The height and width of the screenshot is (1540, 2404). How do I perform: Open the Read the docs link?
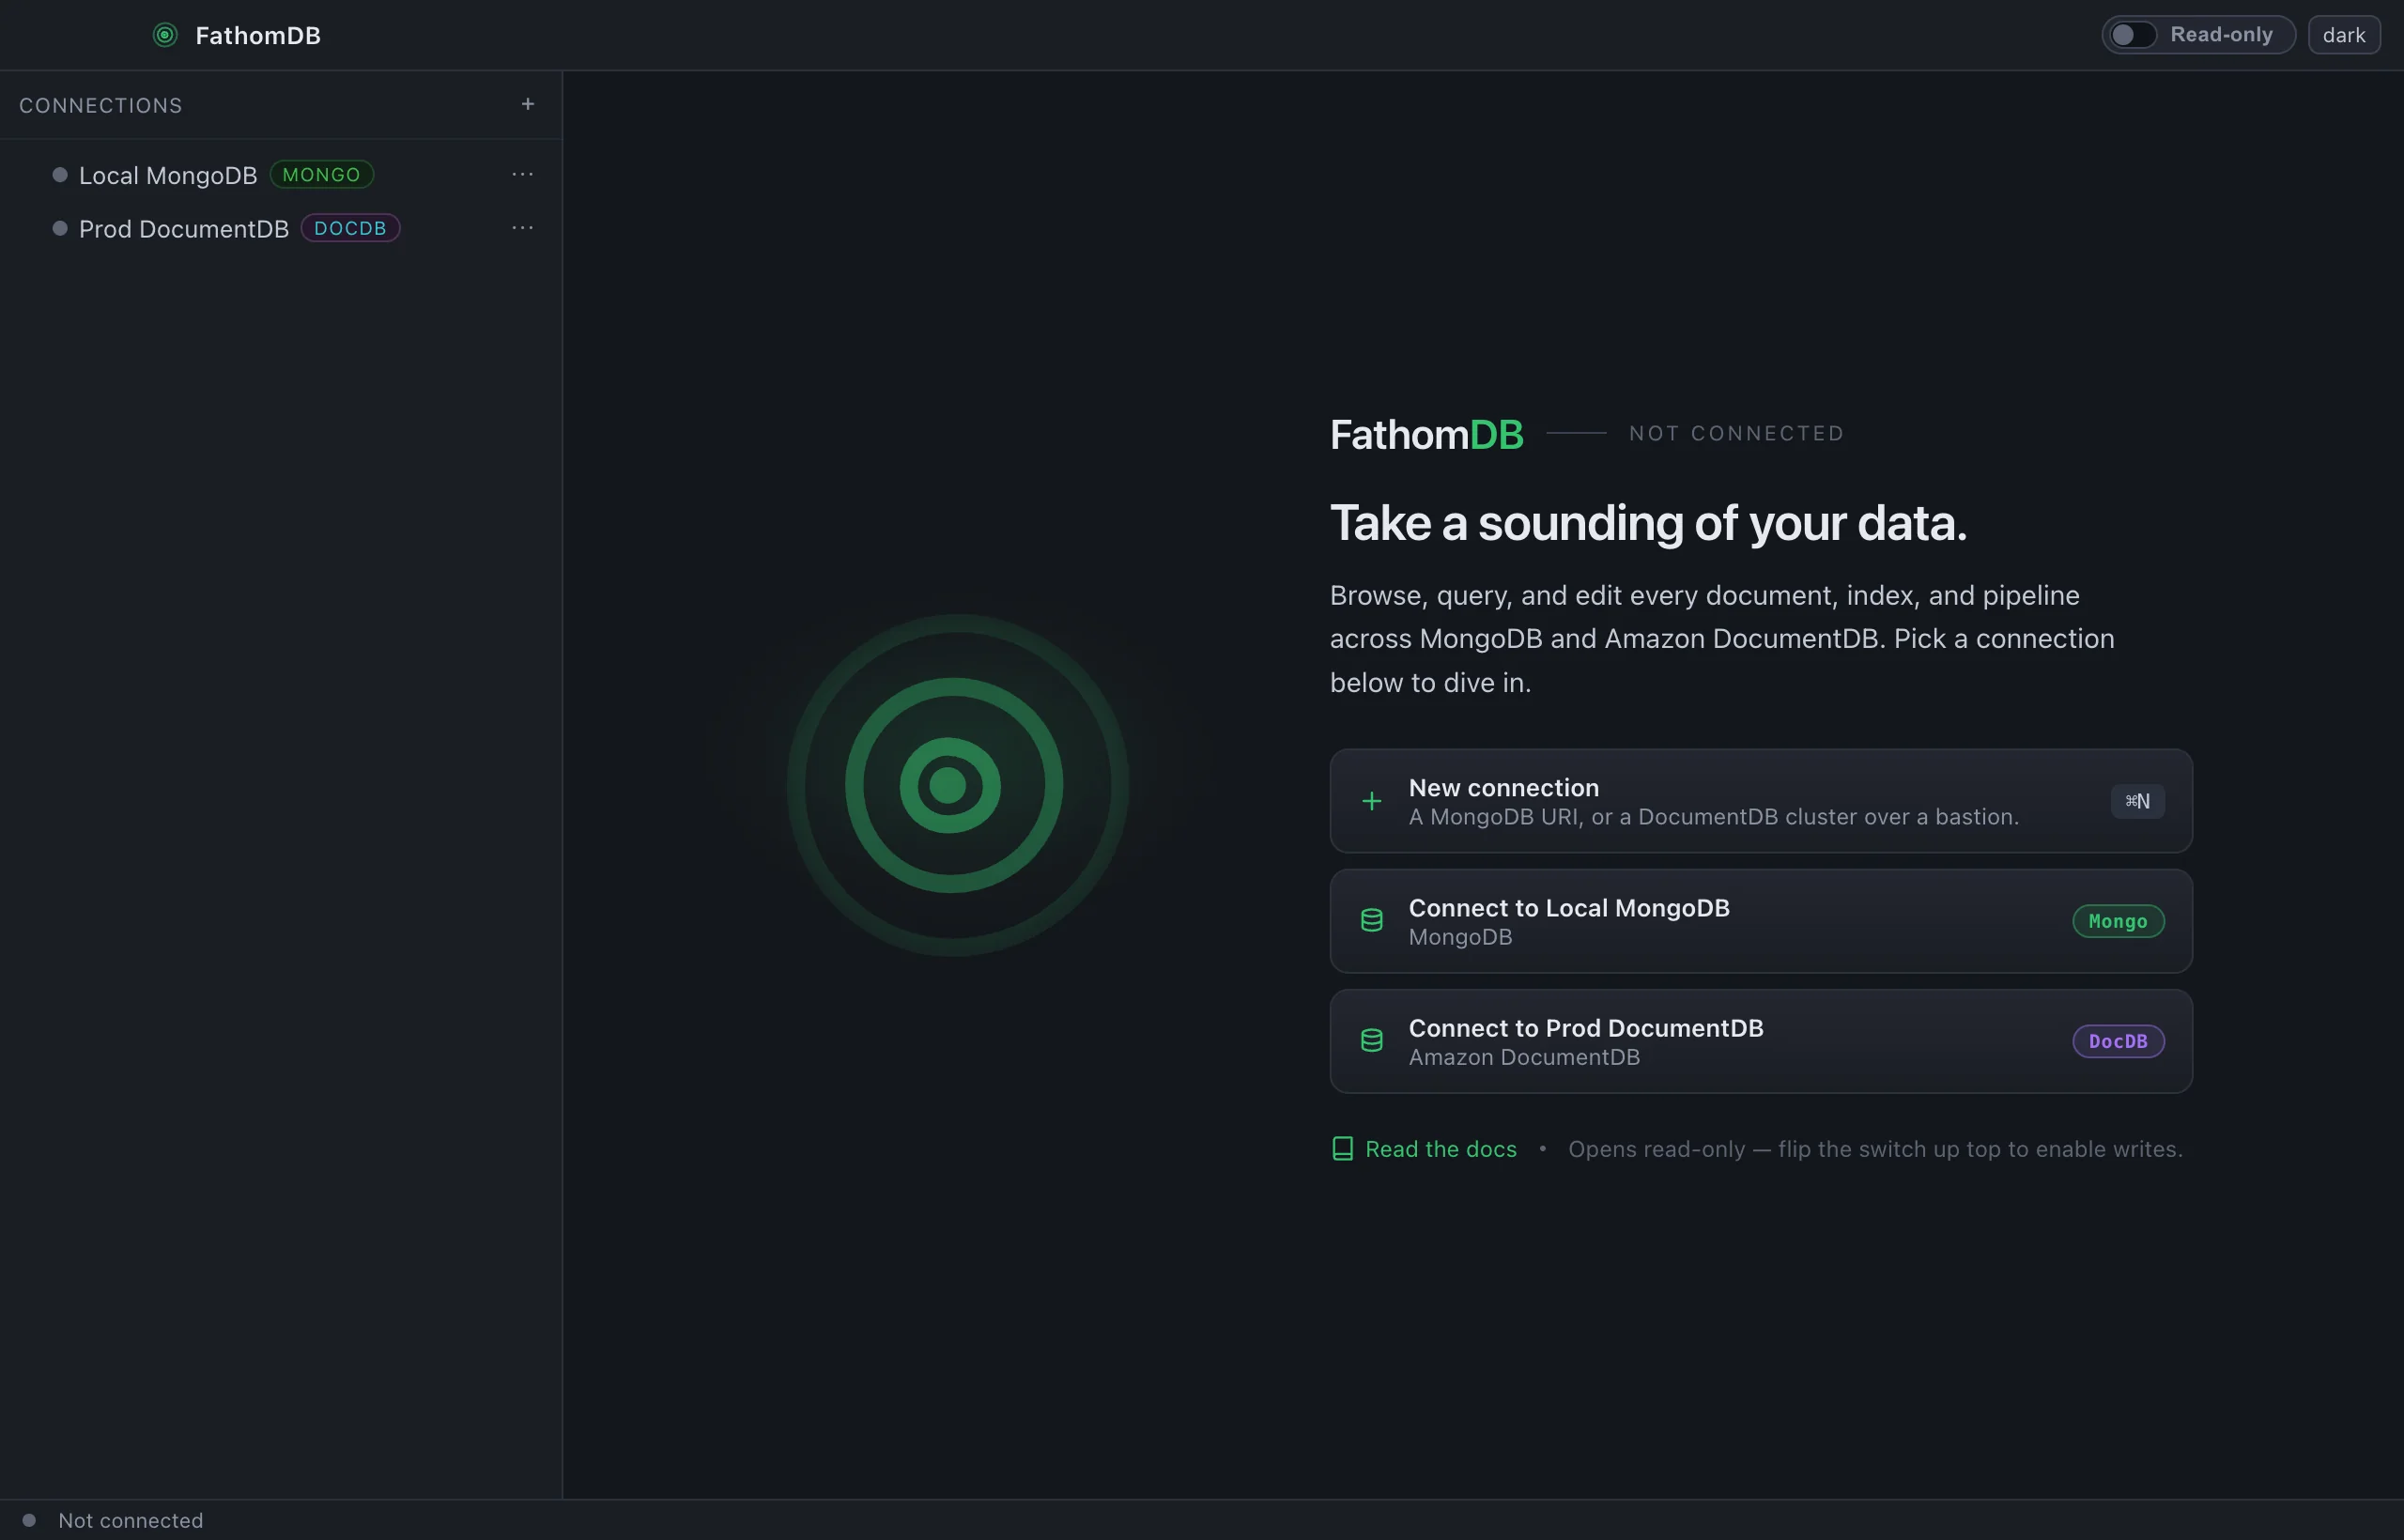[x=1424, y=1149]
